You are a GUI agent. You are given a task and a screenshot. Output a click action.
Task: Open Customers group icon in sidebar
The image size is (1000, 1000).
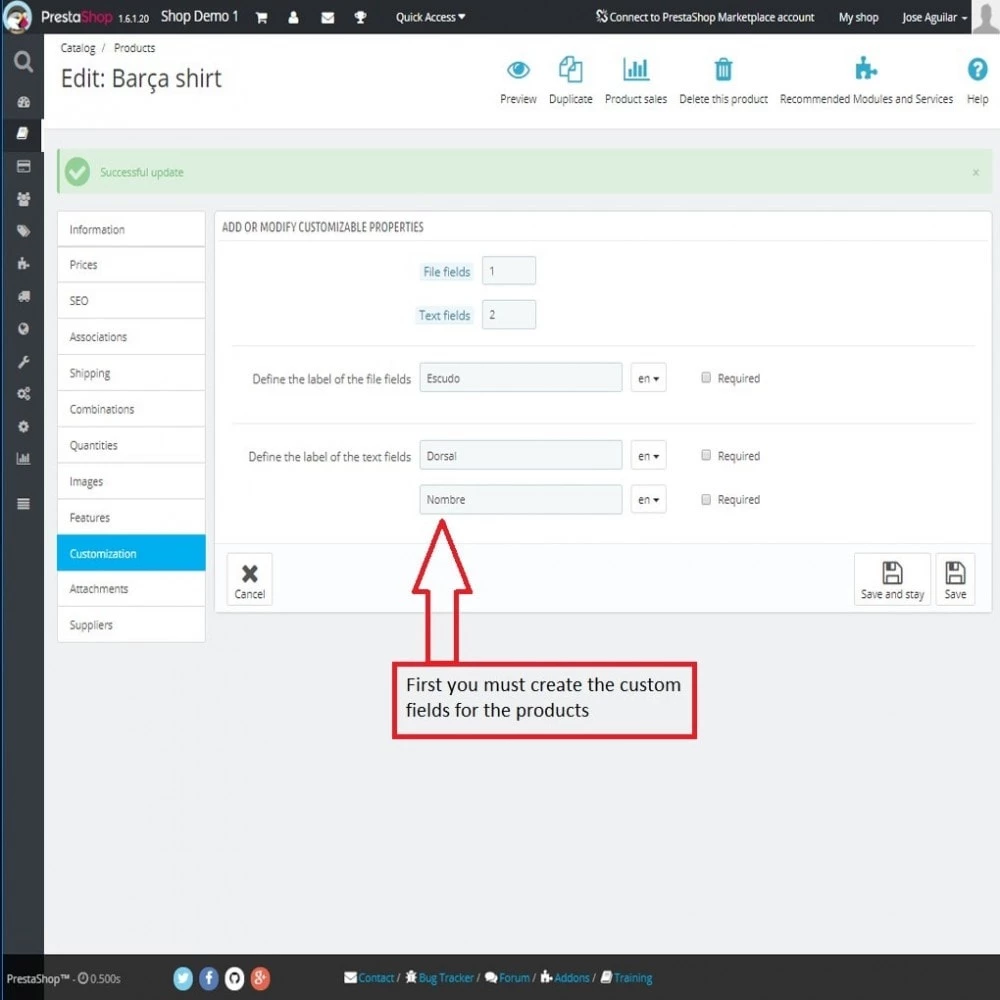[x=24, y=199]
